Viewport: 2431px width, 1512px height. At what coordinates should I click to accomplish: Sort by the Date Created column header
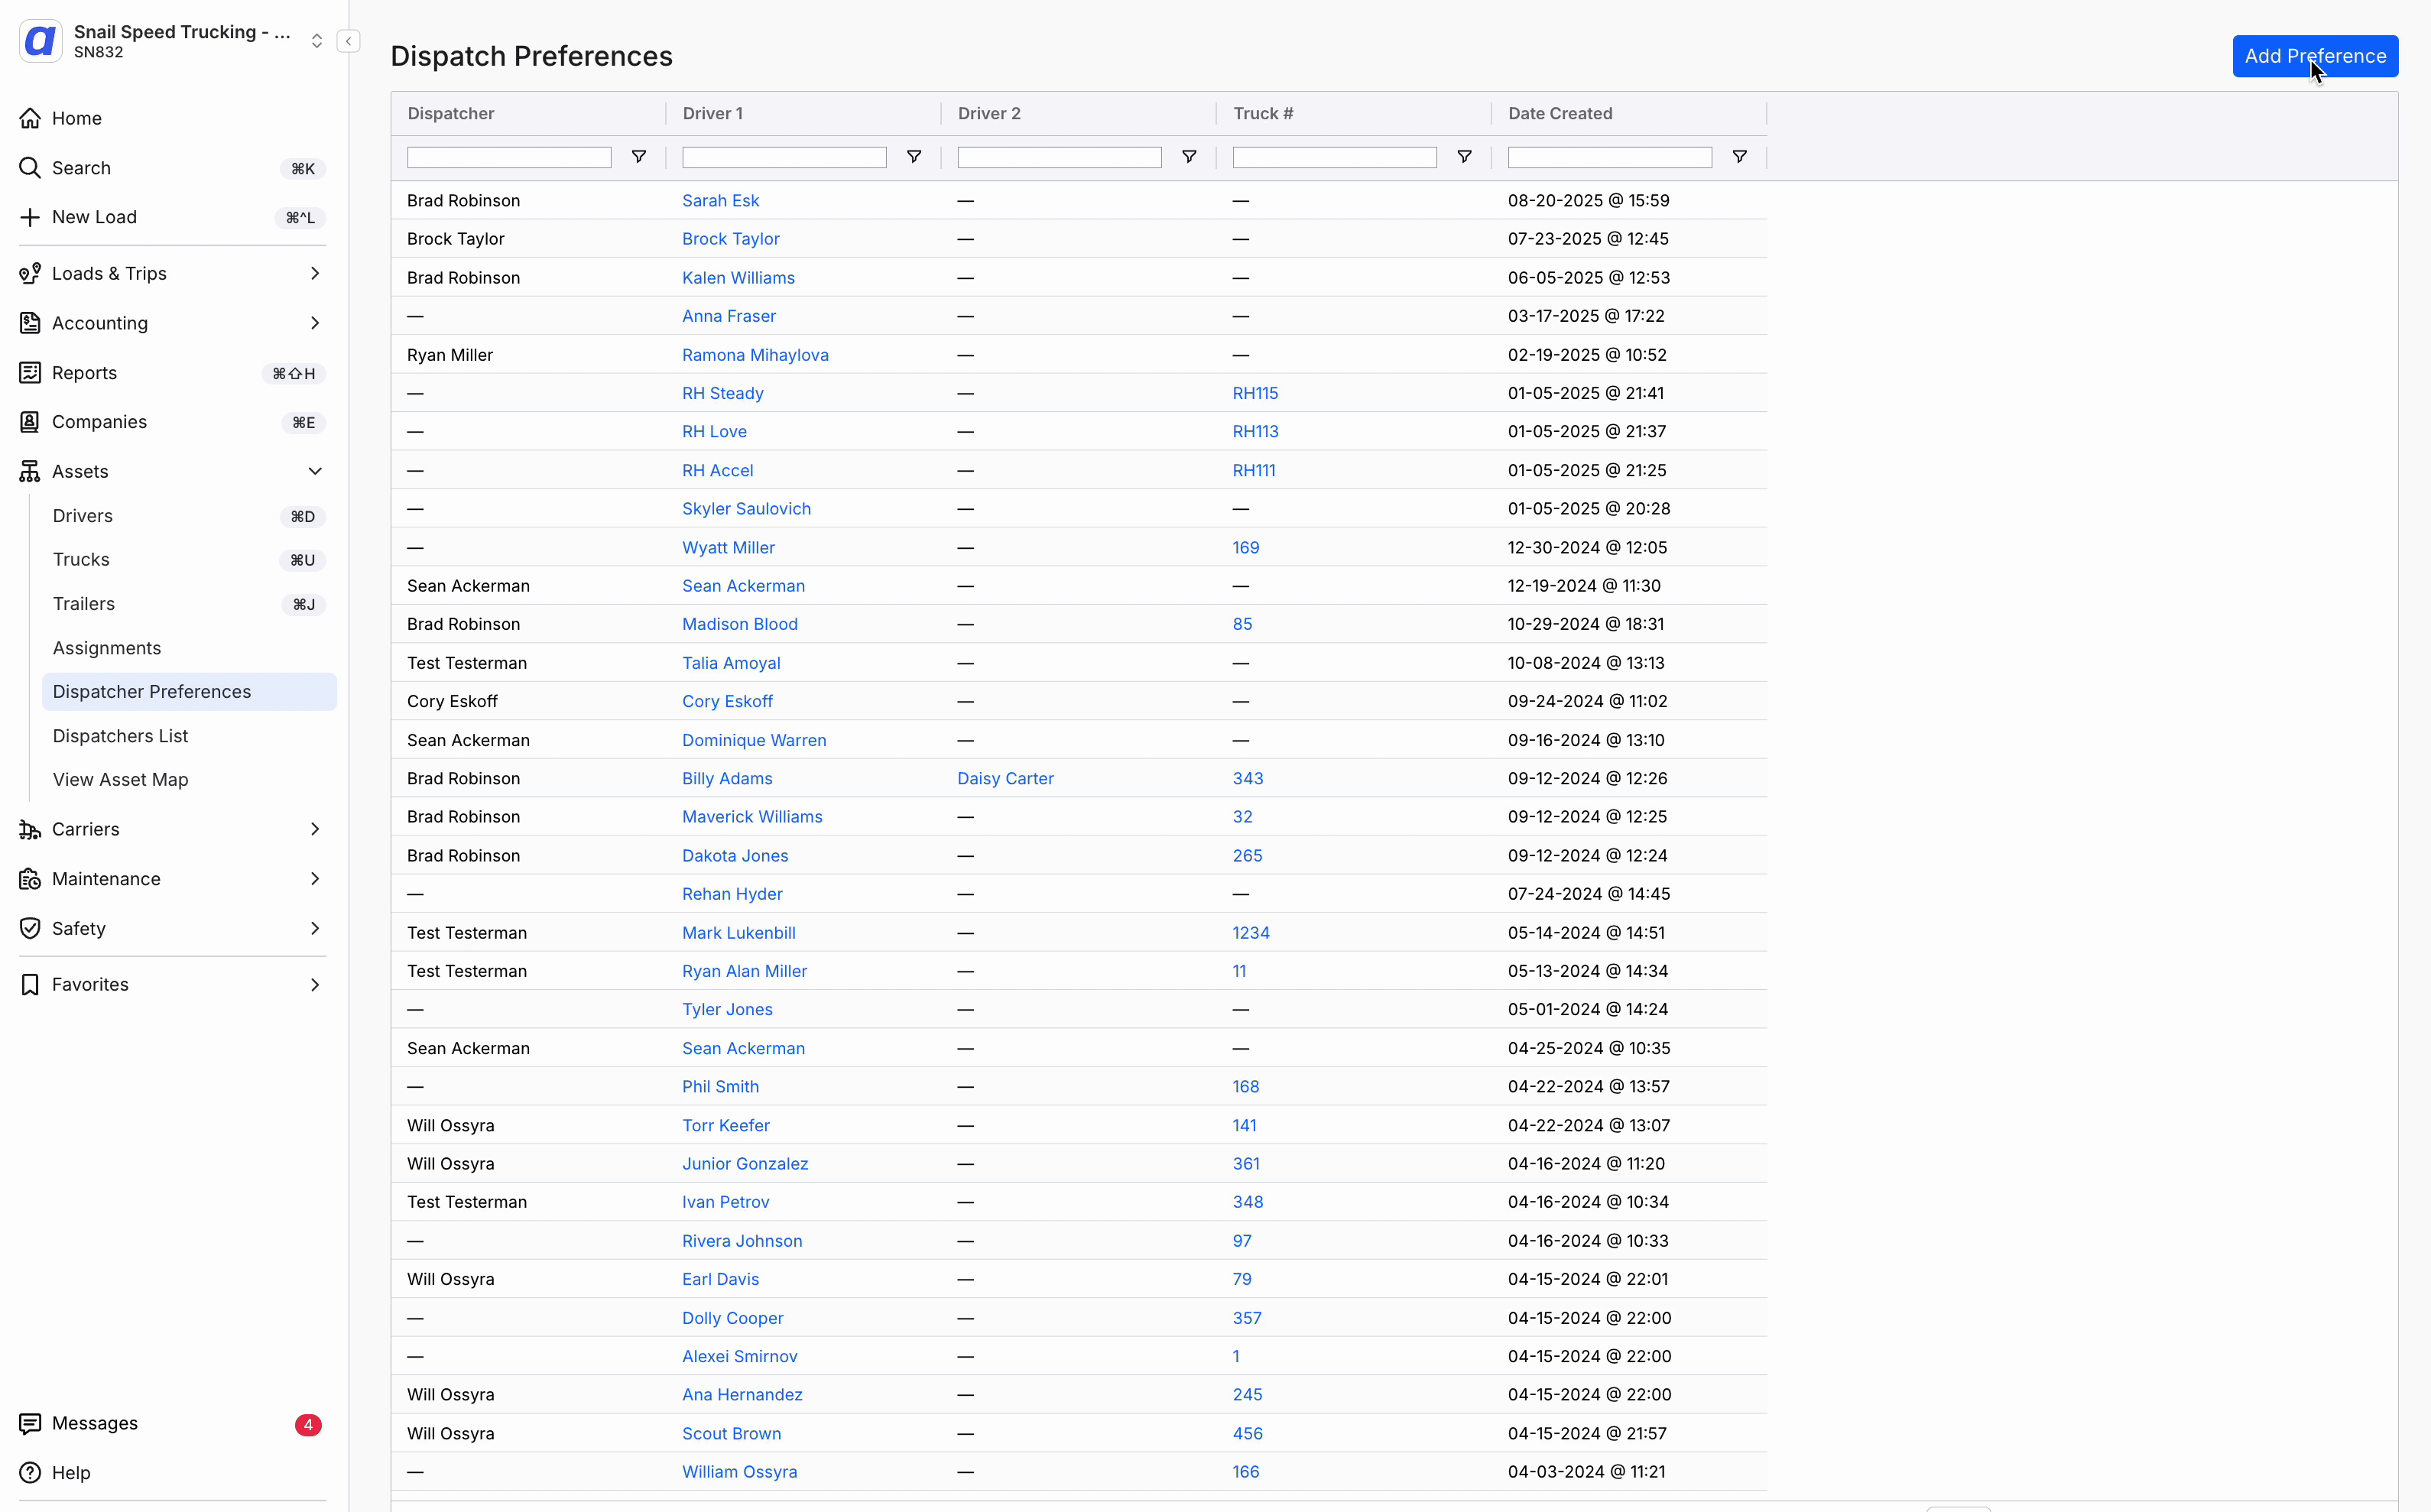point(1560,114)
